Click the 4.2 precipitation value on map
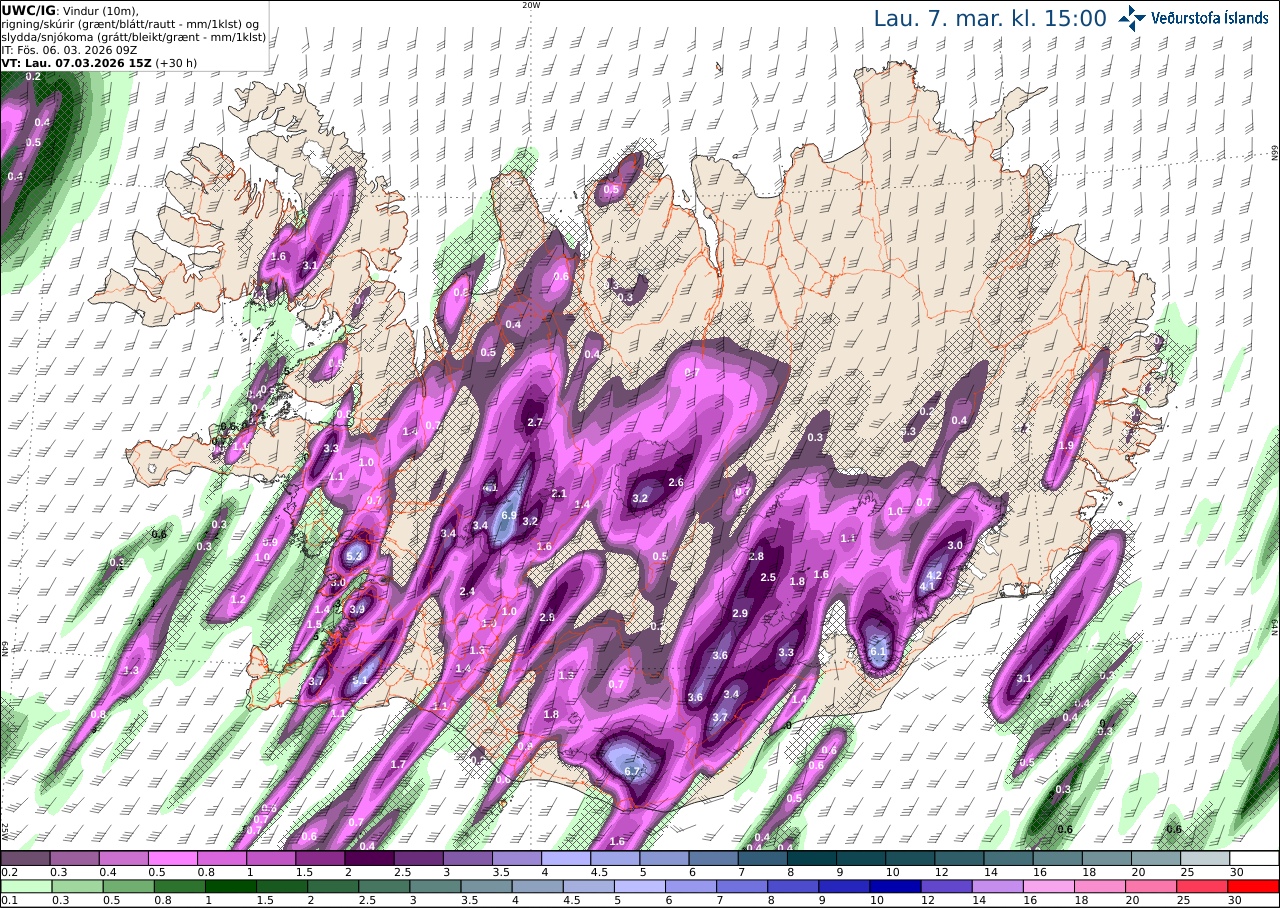The height and width of the screenshot is (908, 1280). point(935,575)
